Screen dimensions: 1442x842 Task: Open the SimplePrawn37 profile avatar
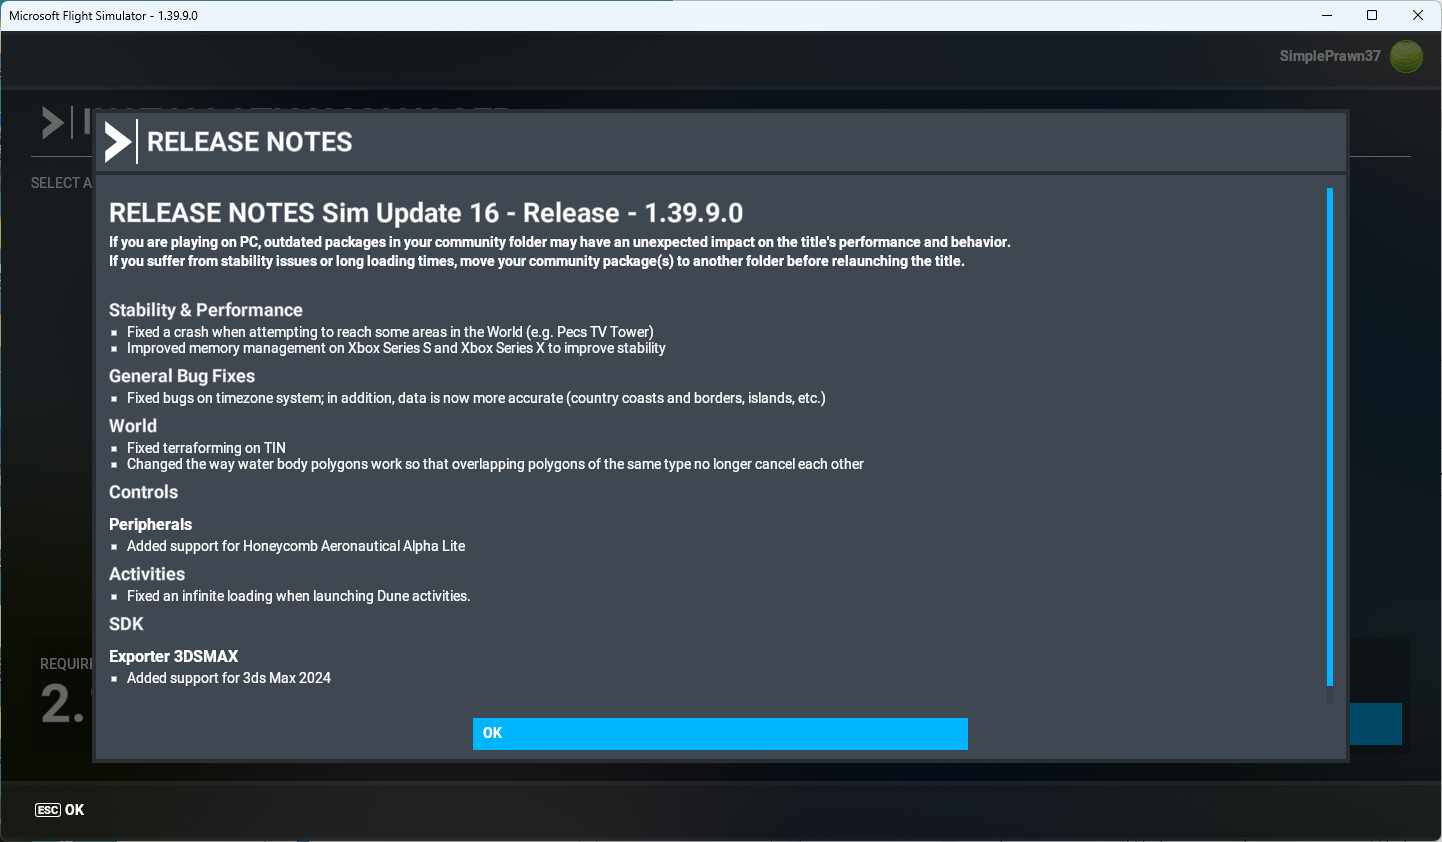(x=1406, y=56)
